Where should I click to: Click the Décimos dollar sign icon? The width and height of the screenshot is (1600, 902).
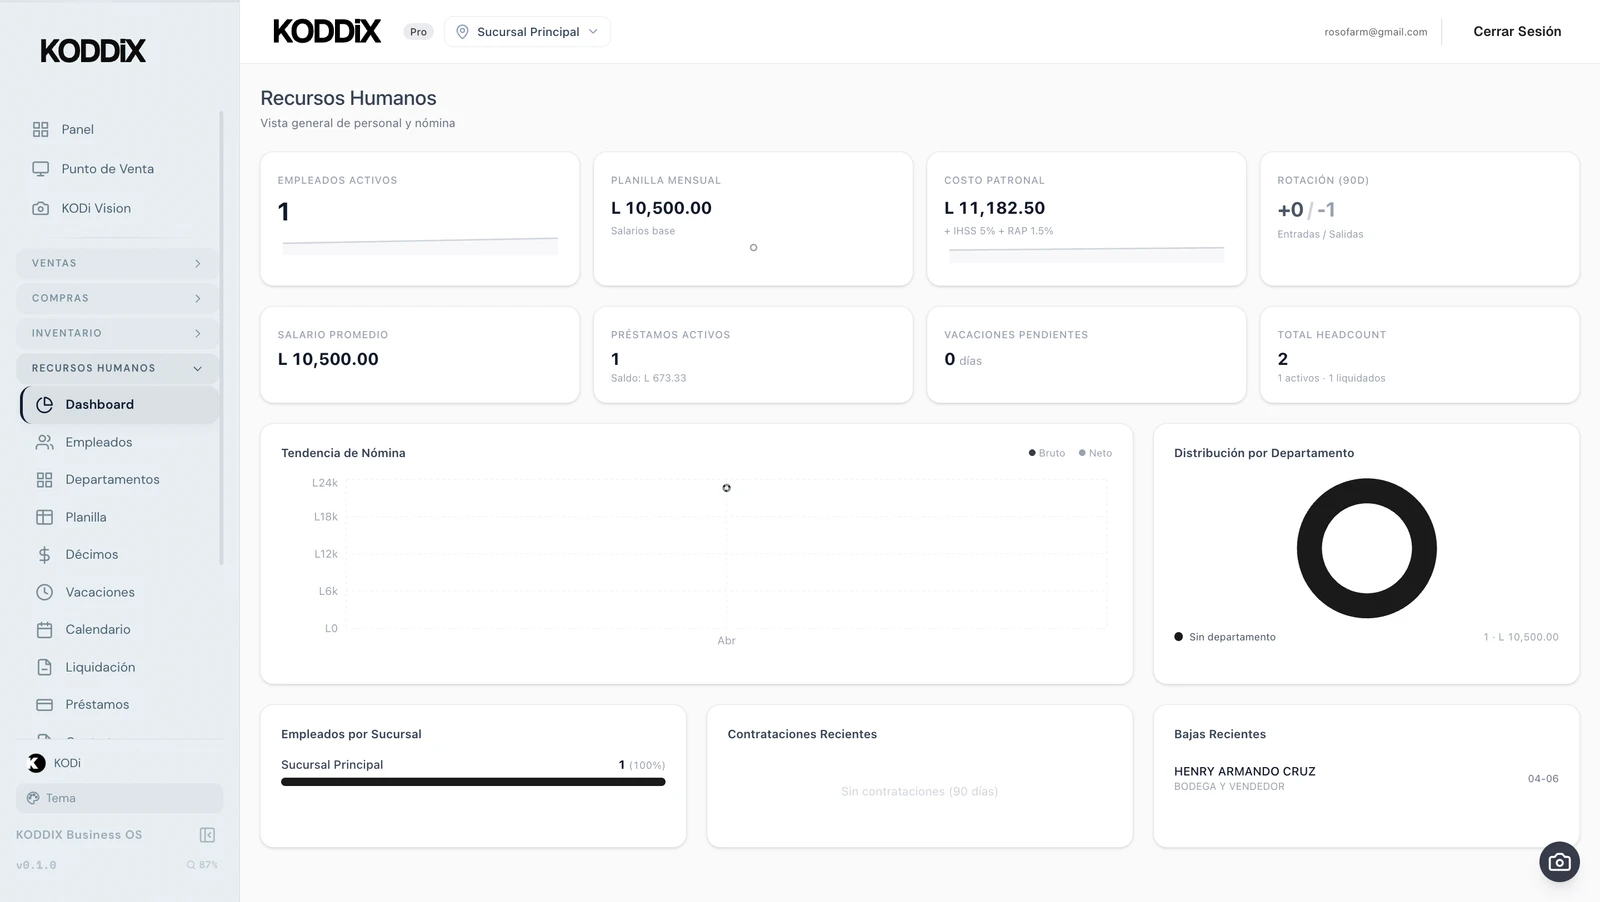click(44, 555)
